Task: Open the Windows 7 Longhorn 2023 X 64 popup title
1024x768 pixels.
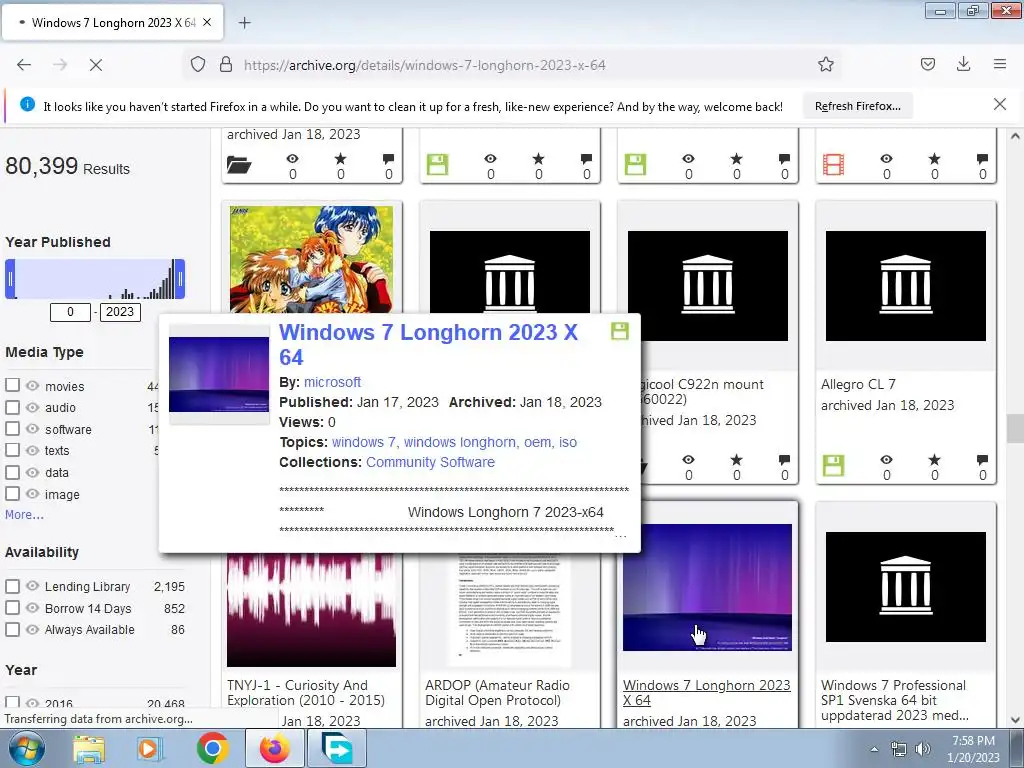Action: (x=428, y=345)
